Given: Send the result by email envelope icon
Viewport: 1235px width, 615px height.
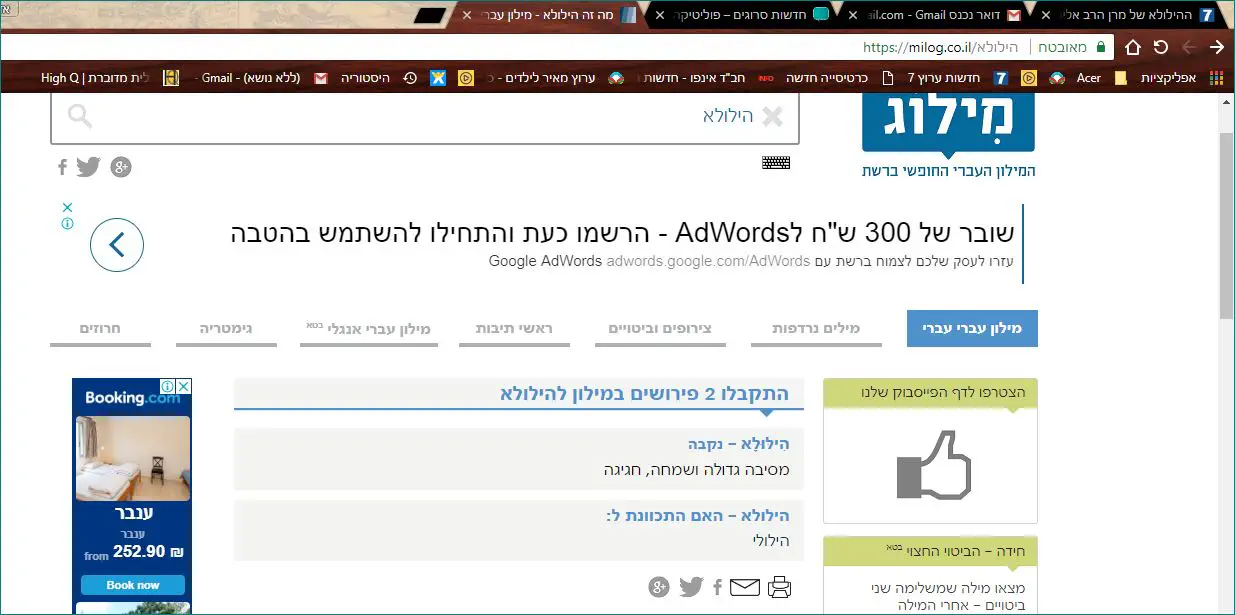Looking at the screenshot, I should [x=745, y=587].
